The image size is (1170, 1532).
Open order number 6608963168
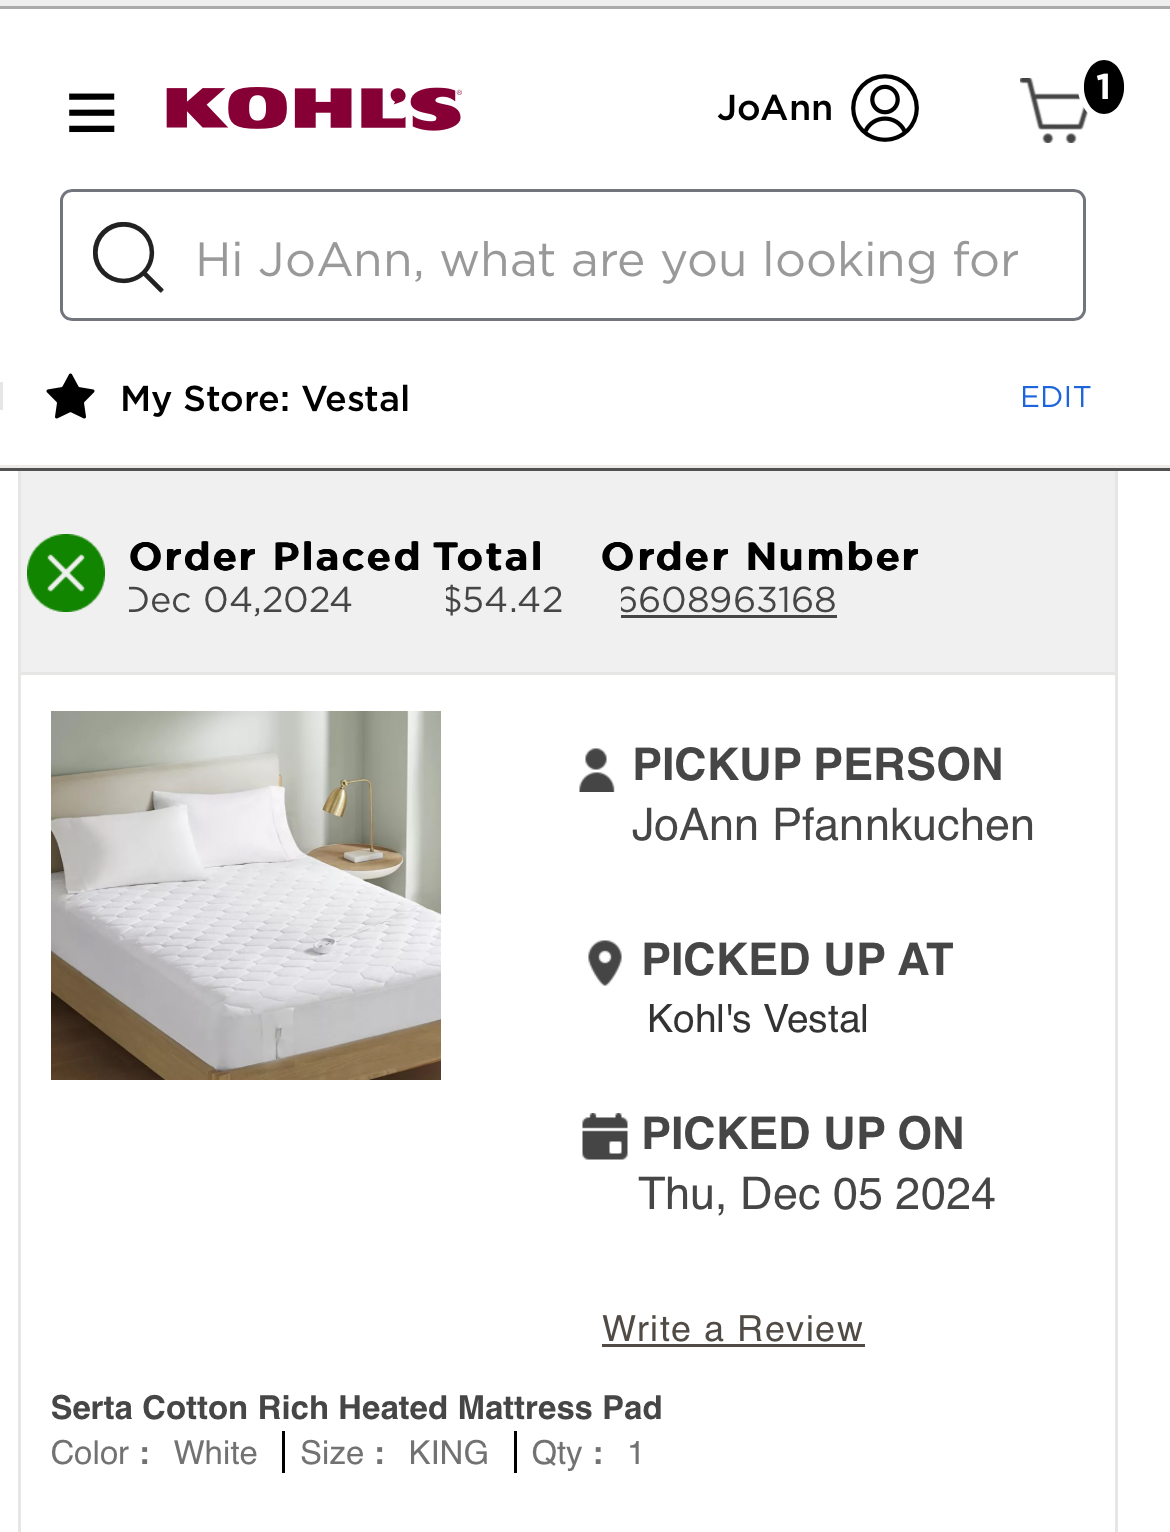[x=728, y=600]
